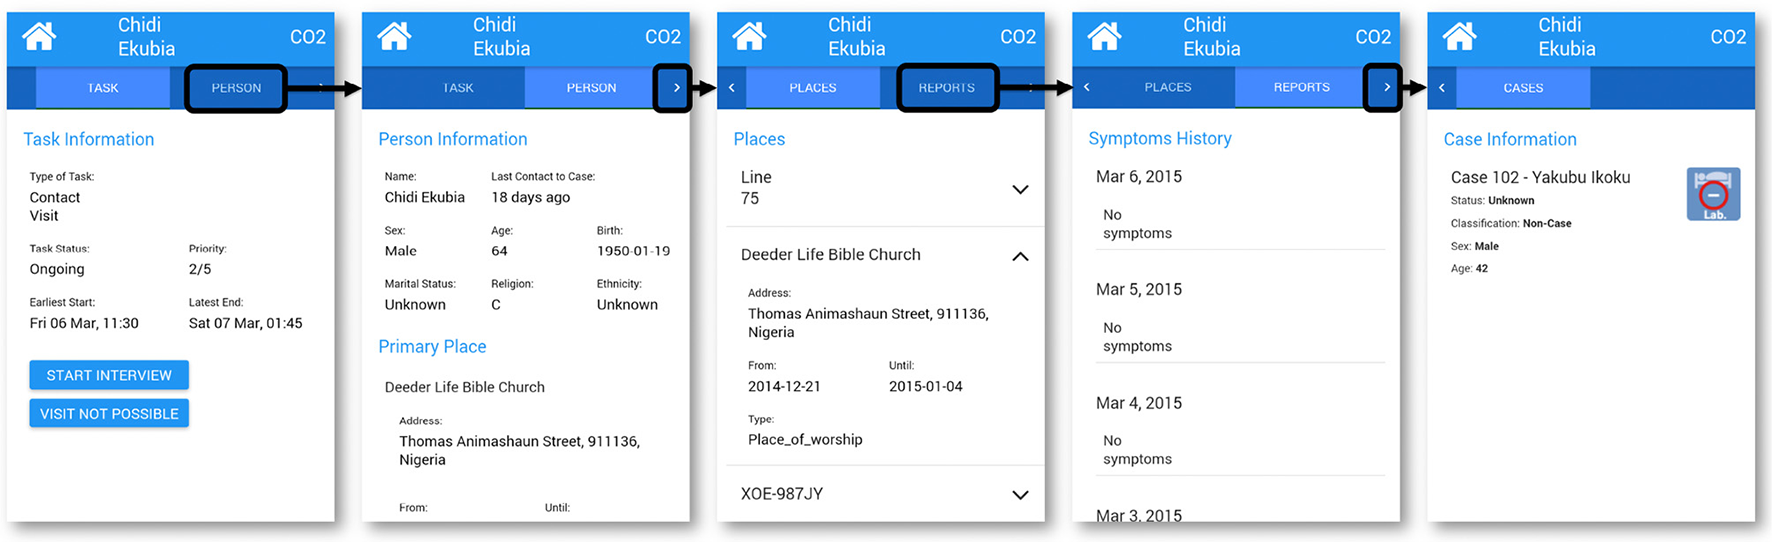This screenshot has width=1772, height=542.
Task: Click right arrow on Symptoms History screen
Action: [x=1386, y=88]
